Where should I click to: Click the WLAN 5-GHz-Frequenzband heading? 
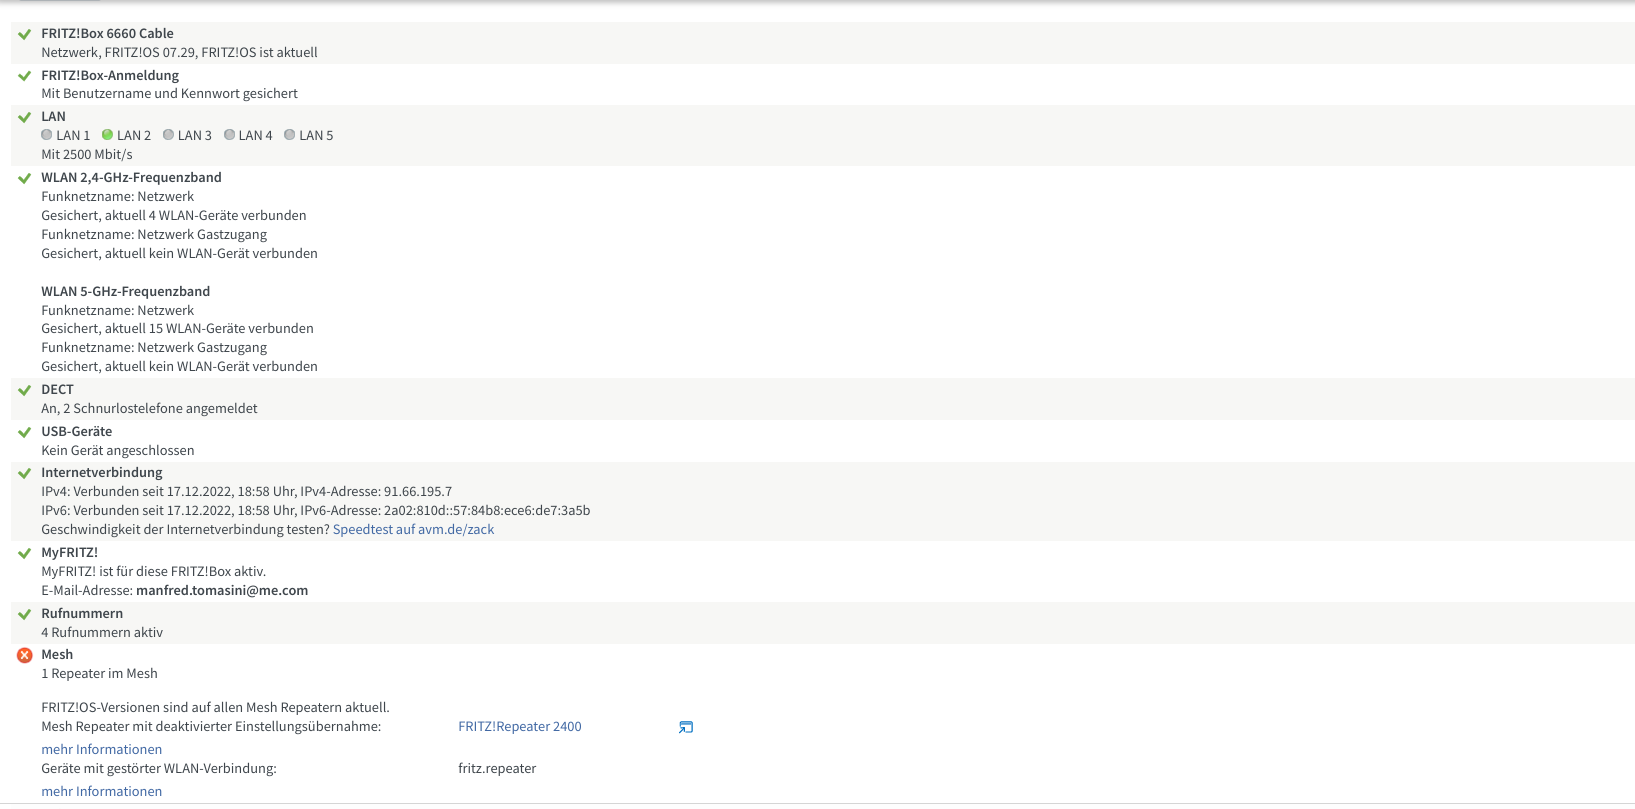125,291
